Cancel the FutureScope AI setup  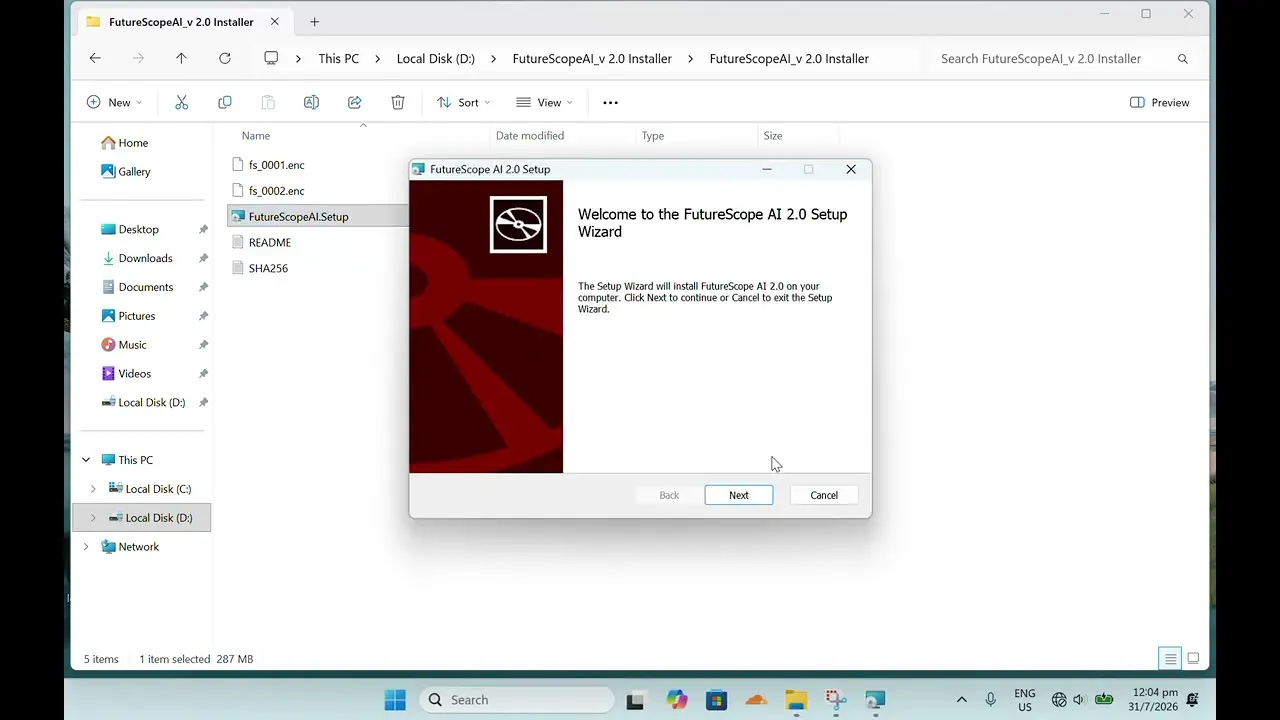click(x=824, y=495)
